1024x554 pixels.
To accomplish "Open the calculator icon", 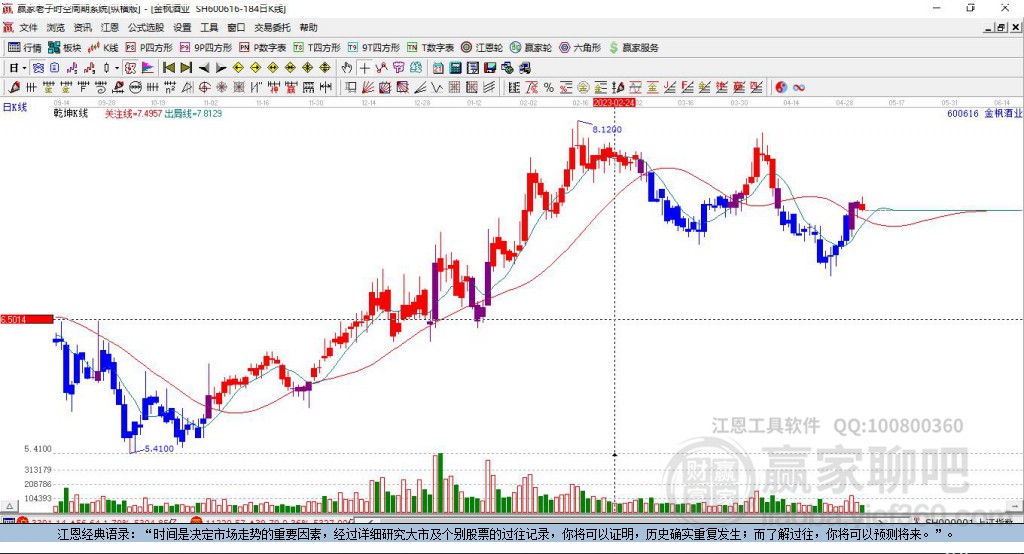I will 455,68.
